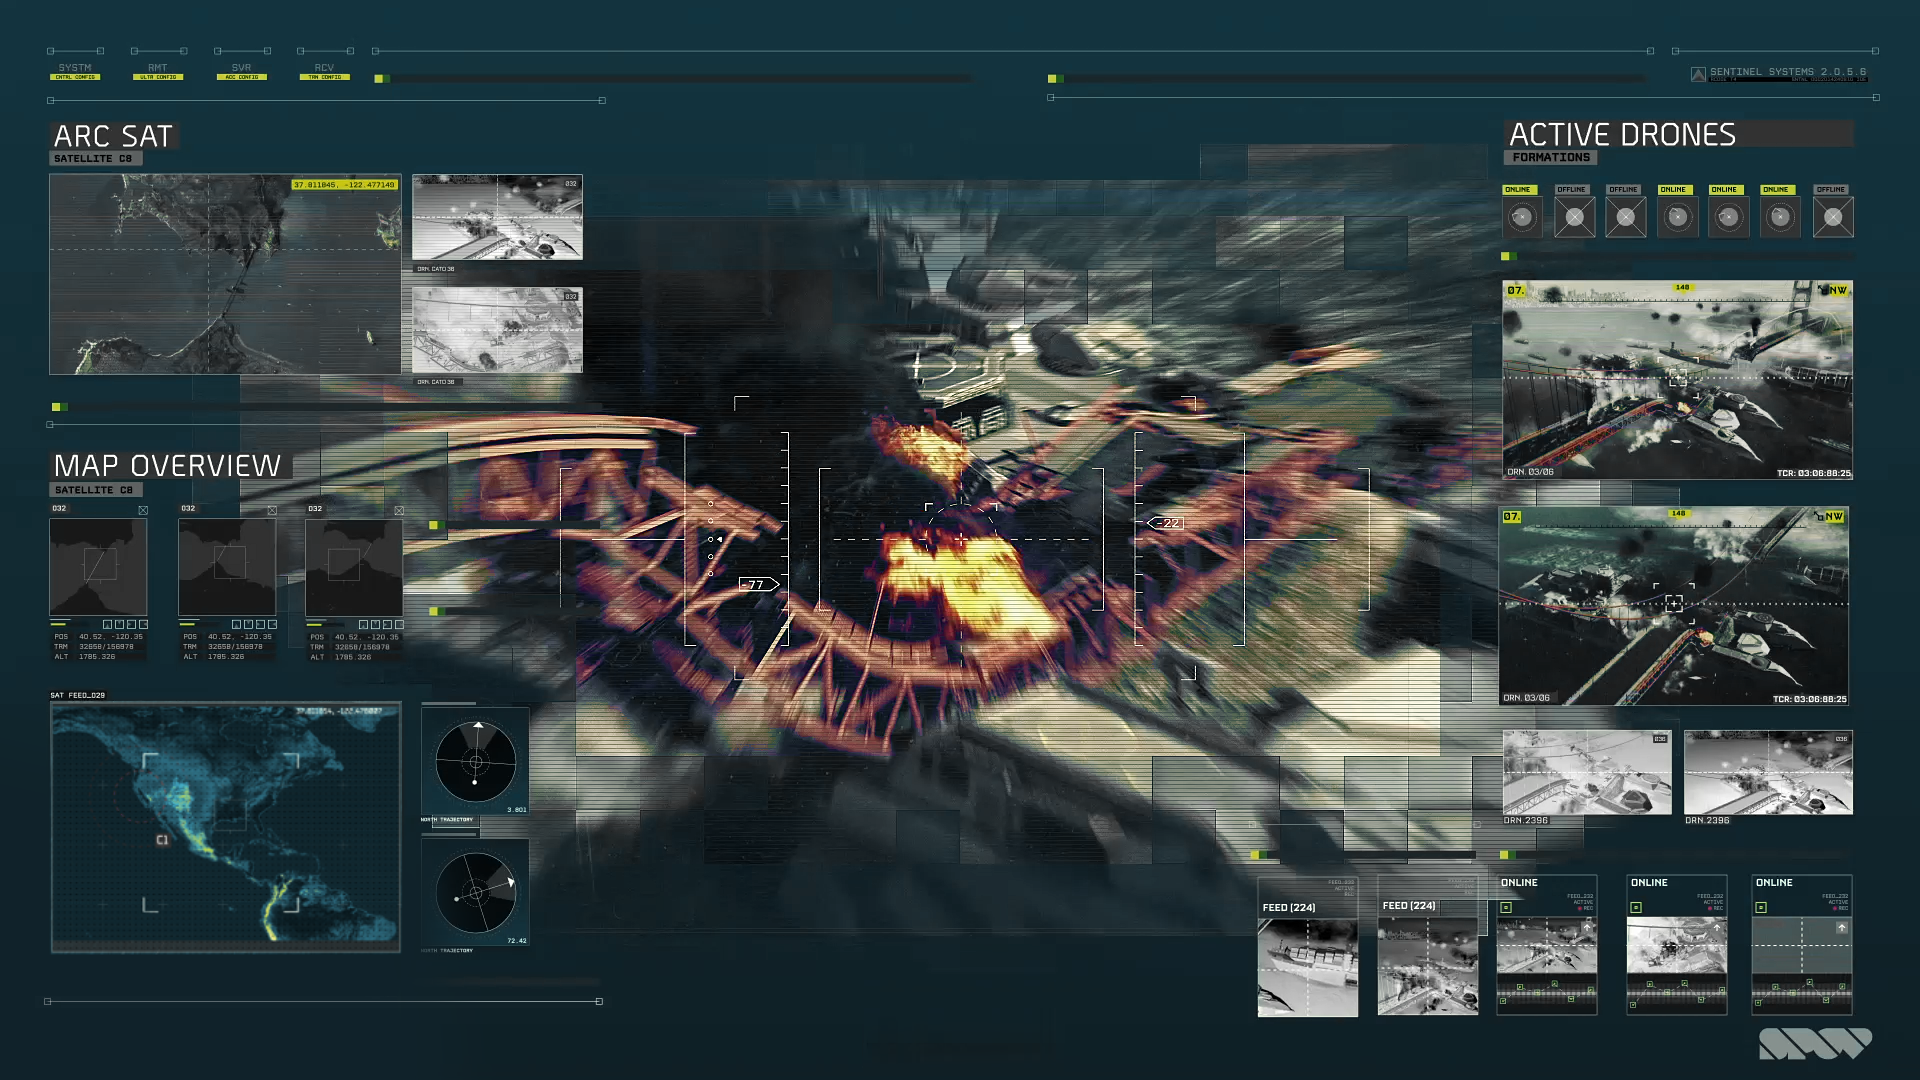Open the RMT tab
Screen dimensions: 1920x1080
158,68
